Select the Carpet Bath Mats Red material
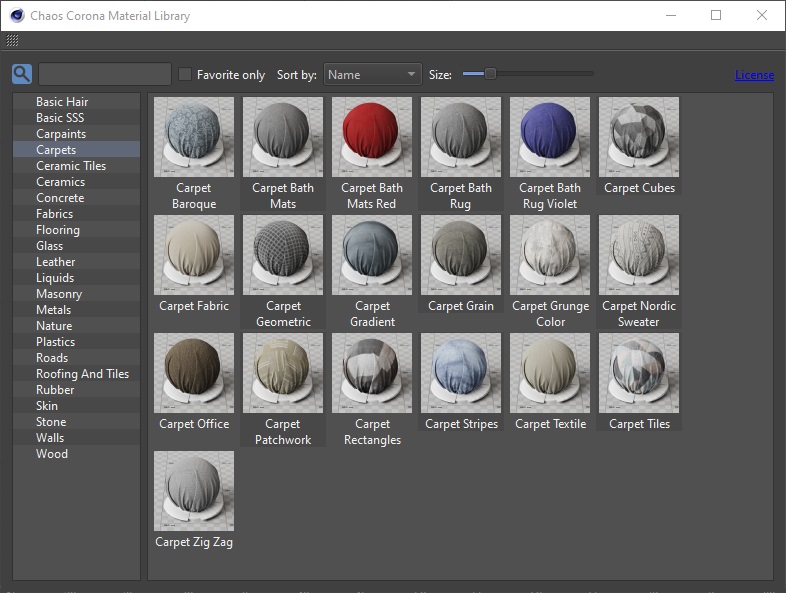Viewport: 786px width, 593px height. [x=372, y=137]
